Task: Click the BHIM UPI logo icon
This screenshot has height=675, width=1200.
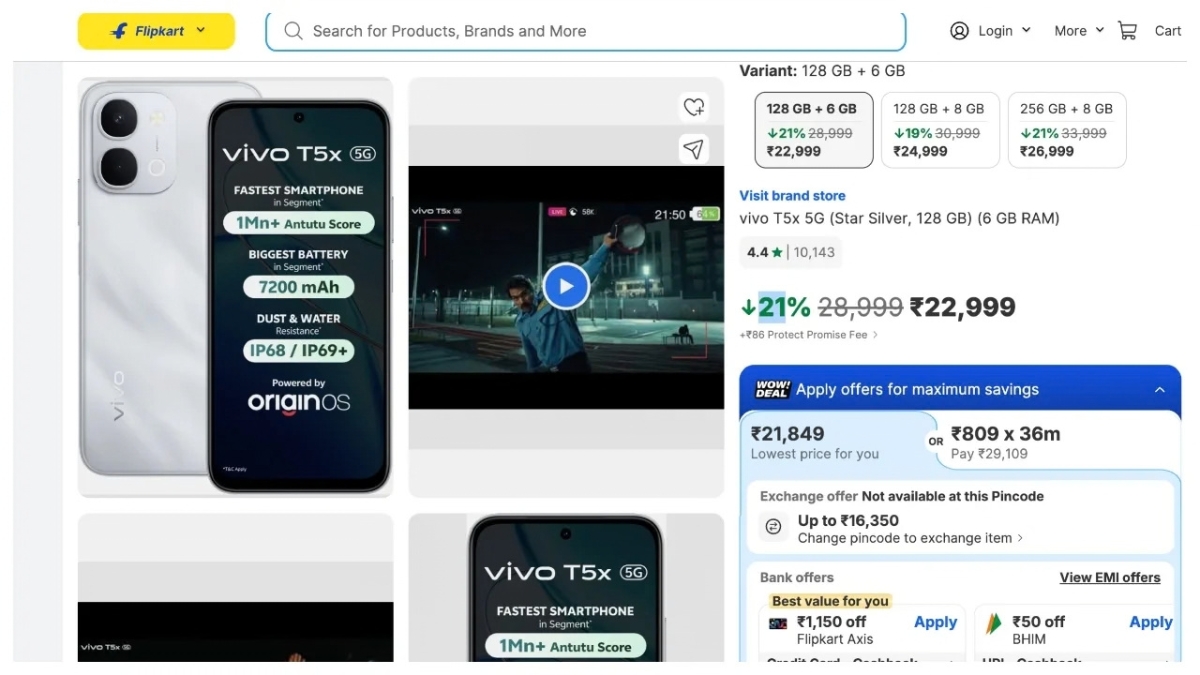Action: click(993, 624)
